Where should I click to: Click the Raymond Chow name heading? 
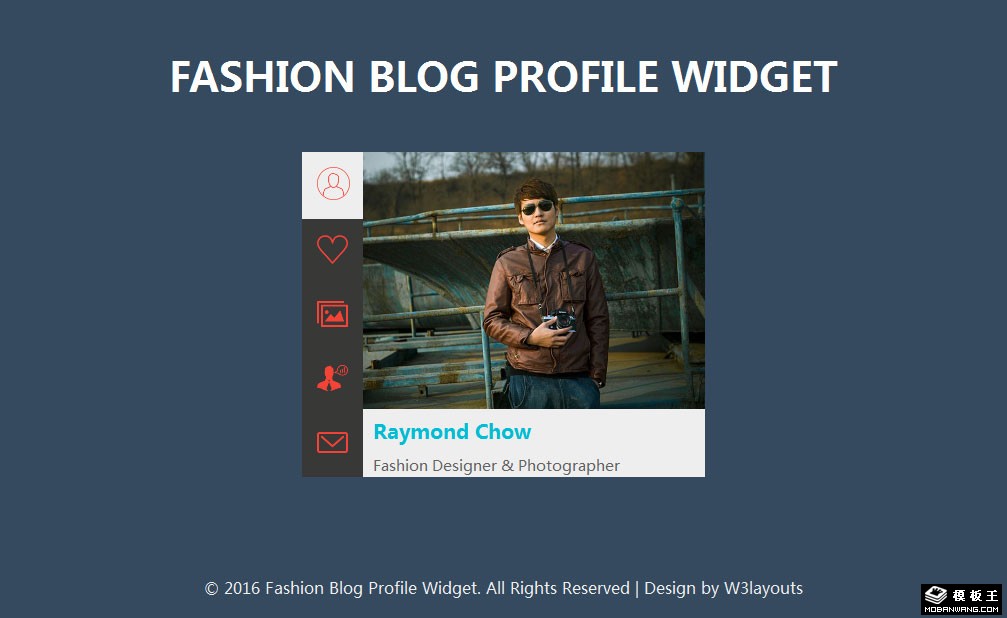tap(452, 432)
